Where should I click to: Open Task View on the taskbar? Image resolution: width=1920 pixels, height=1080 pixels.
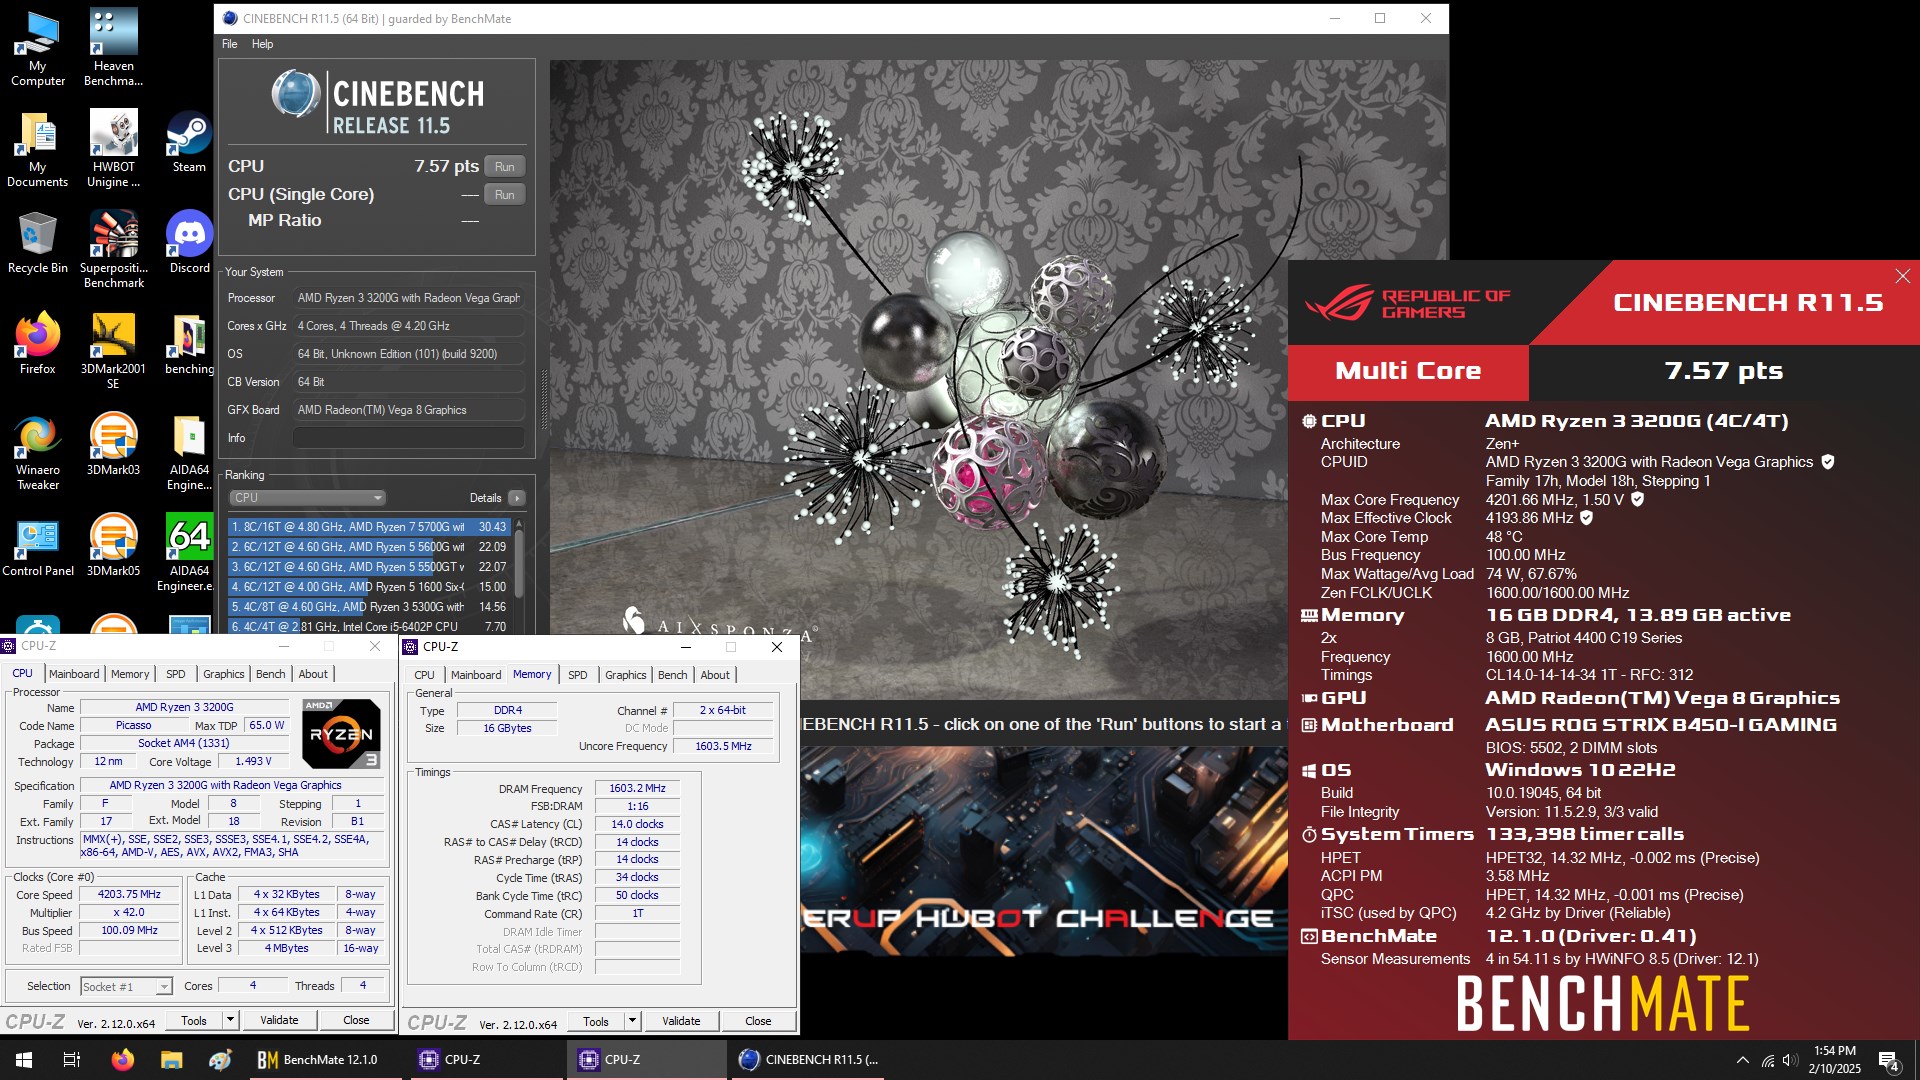(72, 1060)
